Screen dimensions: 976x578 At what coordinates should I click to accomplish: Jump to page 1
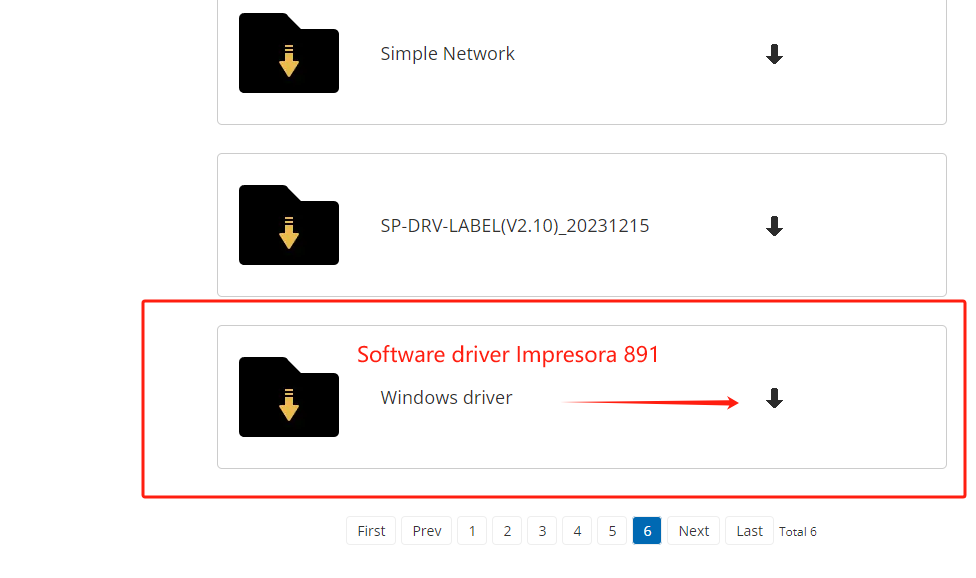point(472,531)
